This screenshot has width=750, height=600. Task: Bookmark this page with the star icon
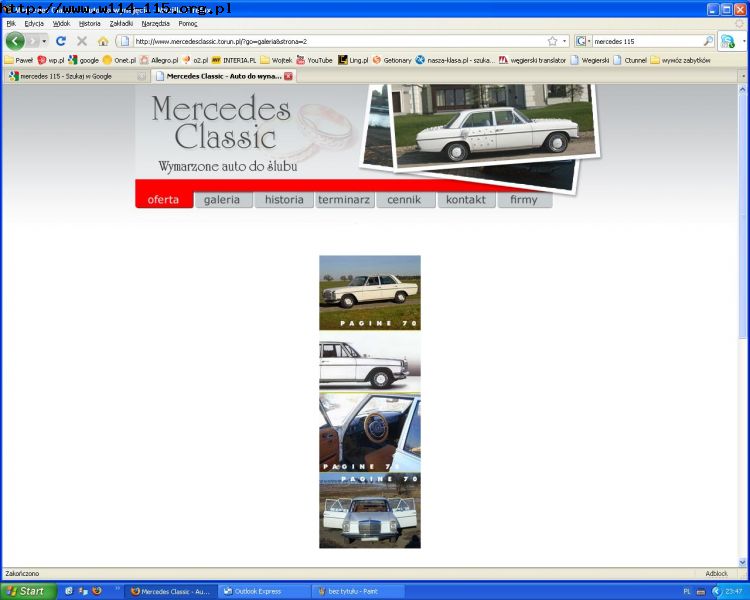552,41
